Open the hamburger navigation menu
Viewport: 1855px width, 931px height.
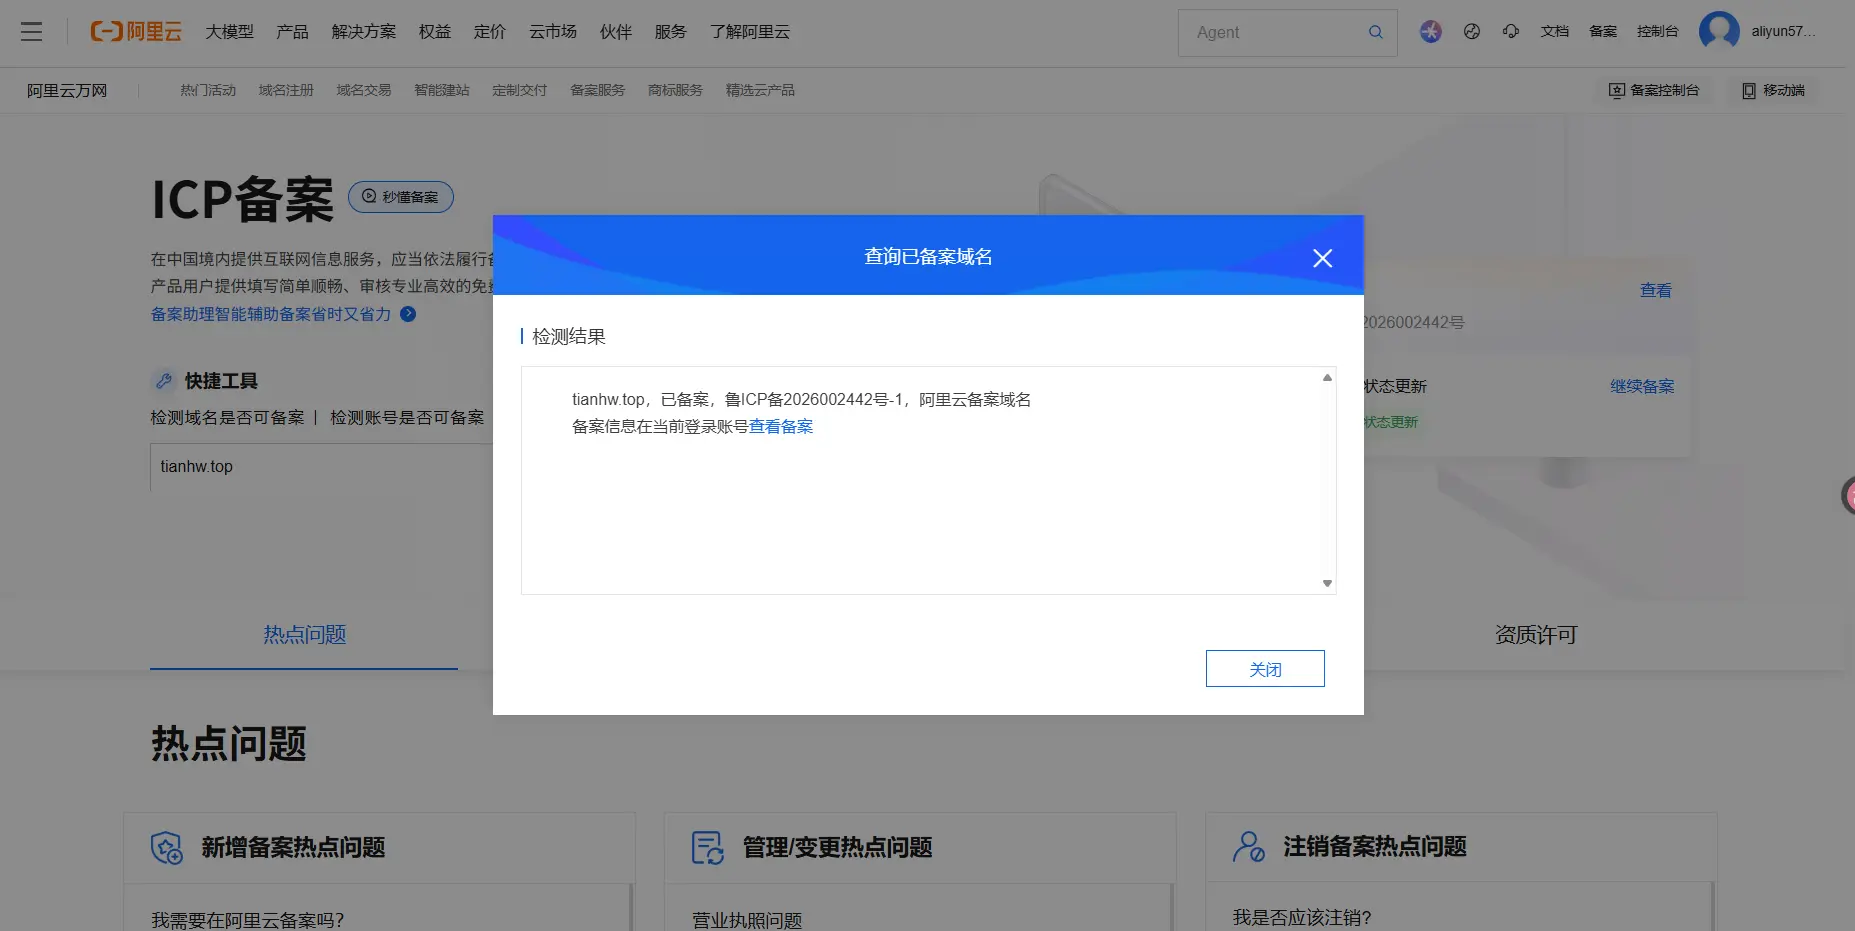(31, 31)
